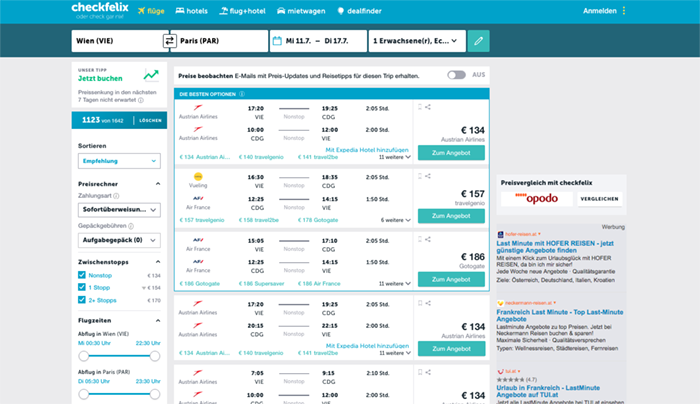Uncheck the 1 Stopp filter checkbox
Screen dimensions: 700x404
coord(82,287)
